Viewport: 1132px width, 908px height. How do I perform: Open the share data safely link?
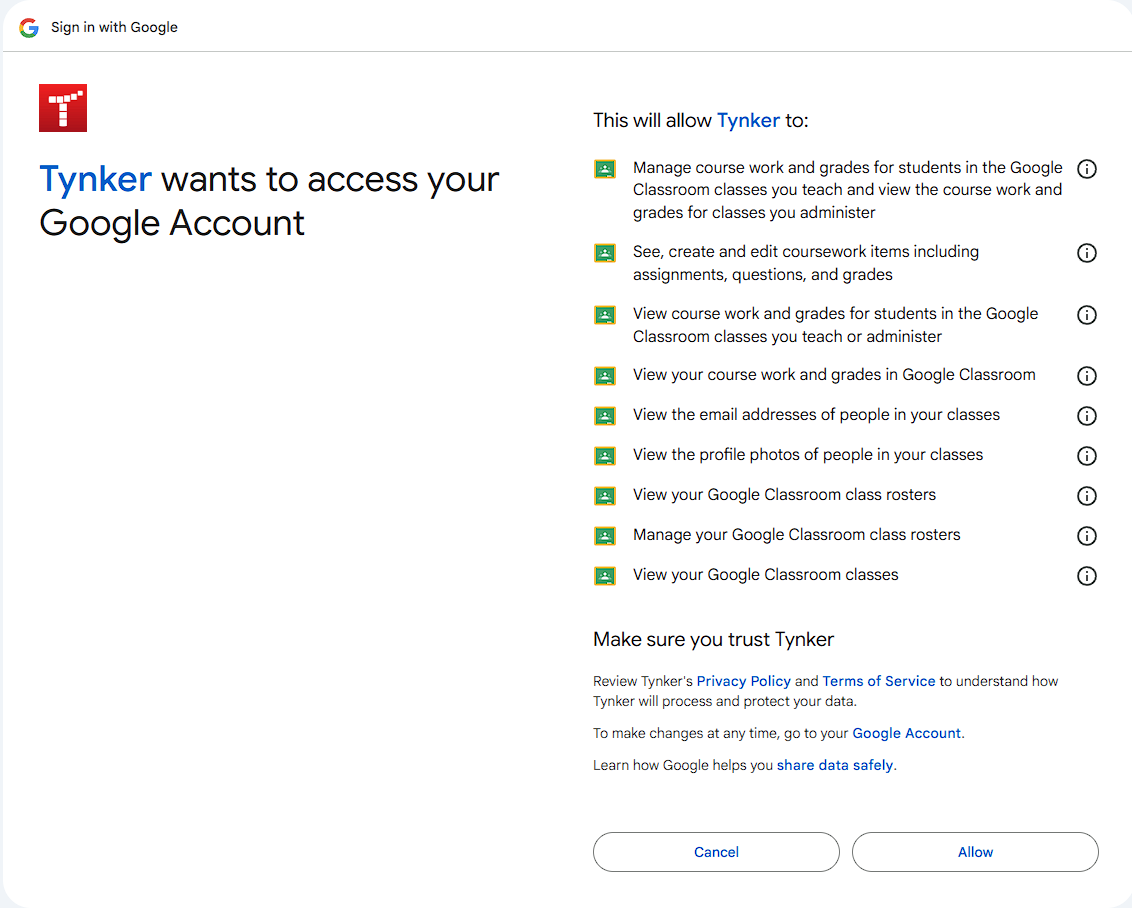coord(835,765)
